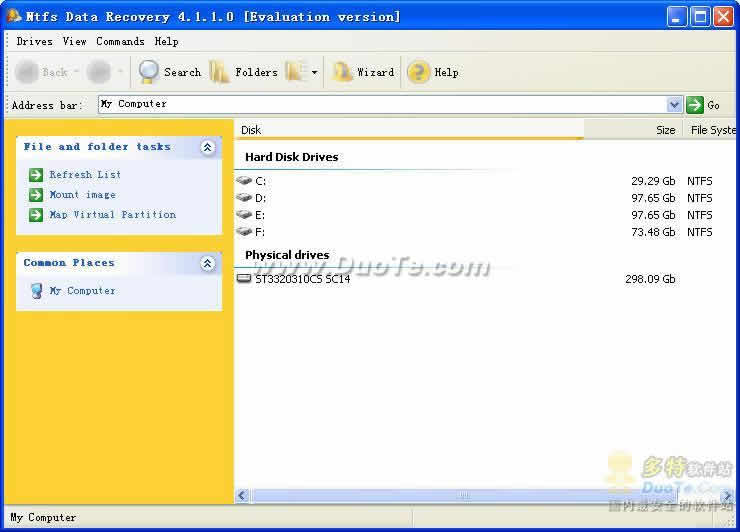Image resolution: width=740 pixels, height=532 pixels.
Task: Click the horizontal scrollbar thumb
Action: pyautogui.click(x=465, y=496)
